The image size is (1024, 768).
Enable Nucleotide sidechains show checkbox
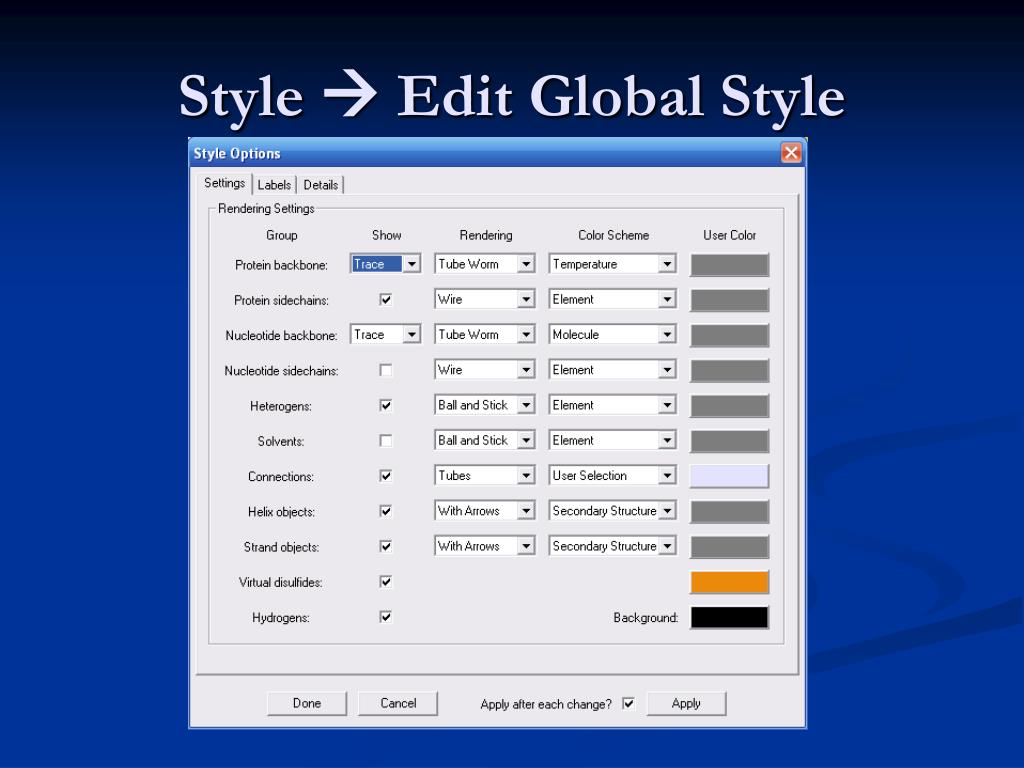coord(386,370)
